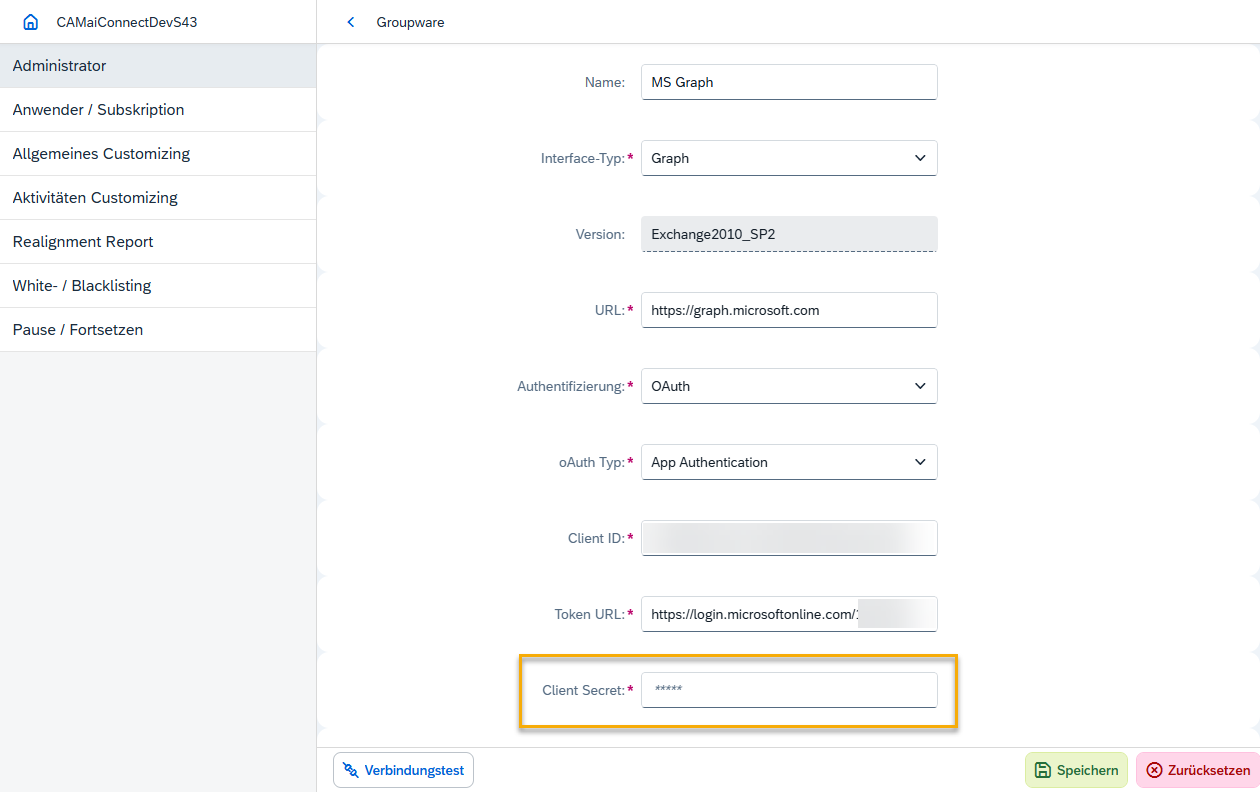The image size is (1260, 792).
Task: Focus the URL input field
Action: 789,310
